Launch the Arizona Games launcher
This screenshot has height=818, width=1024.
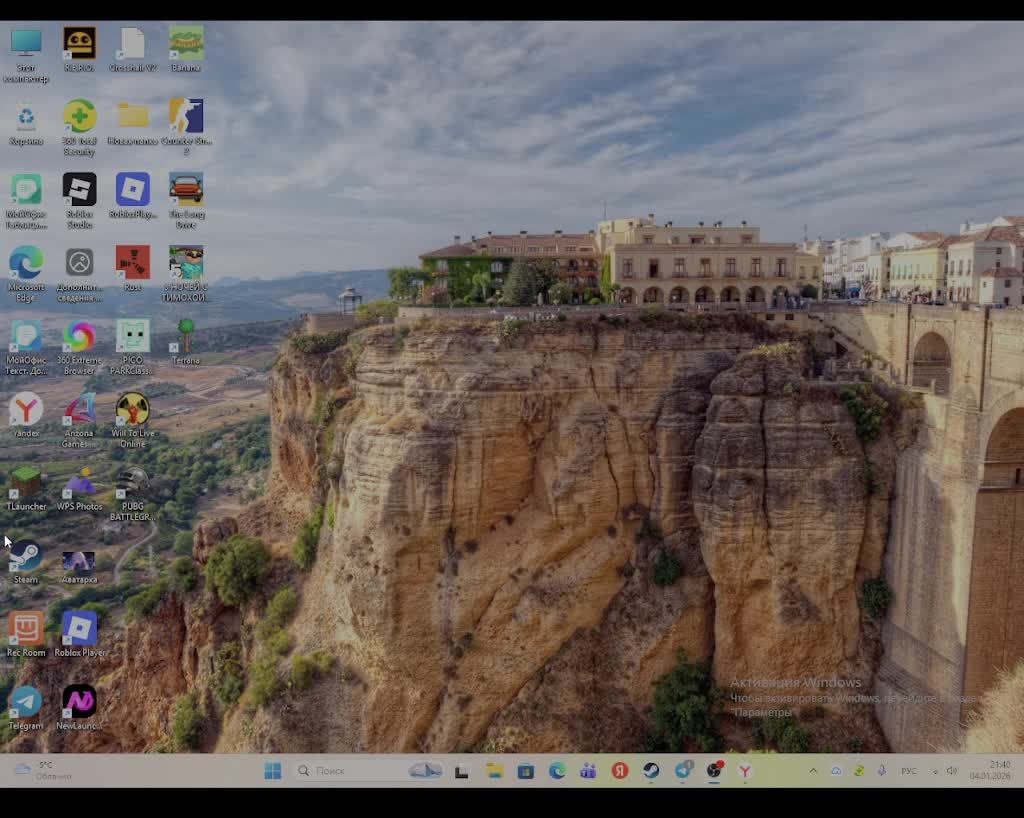(x=79, y=420)
